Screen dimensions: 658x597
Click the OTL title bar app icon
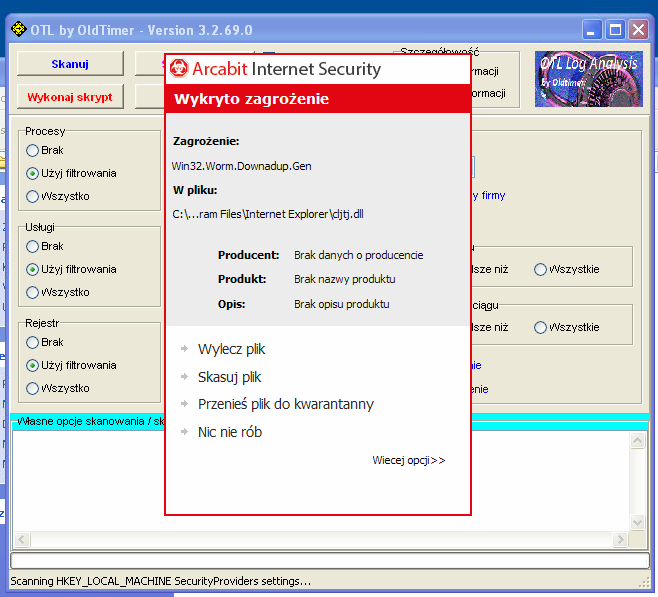18,29
